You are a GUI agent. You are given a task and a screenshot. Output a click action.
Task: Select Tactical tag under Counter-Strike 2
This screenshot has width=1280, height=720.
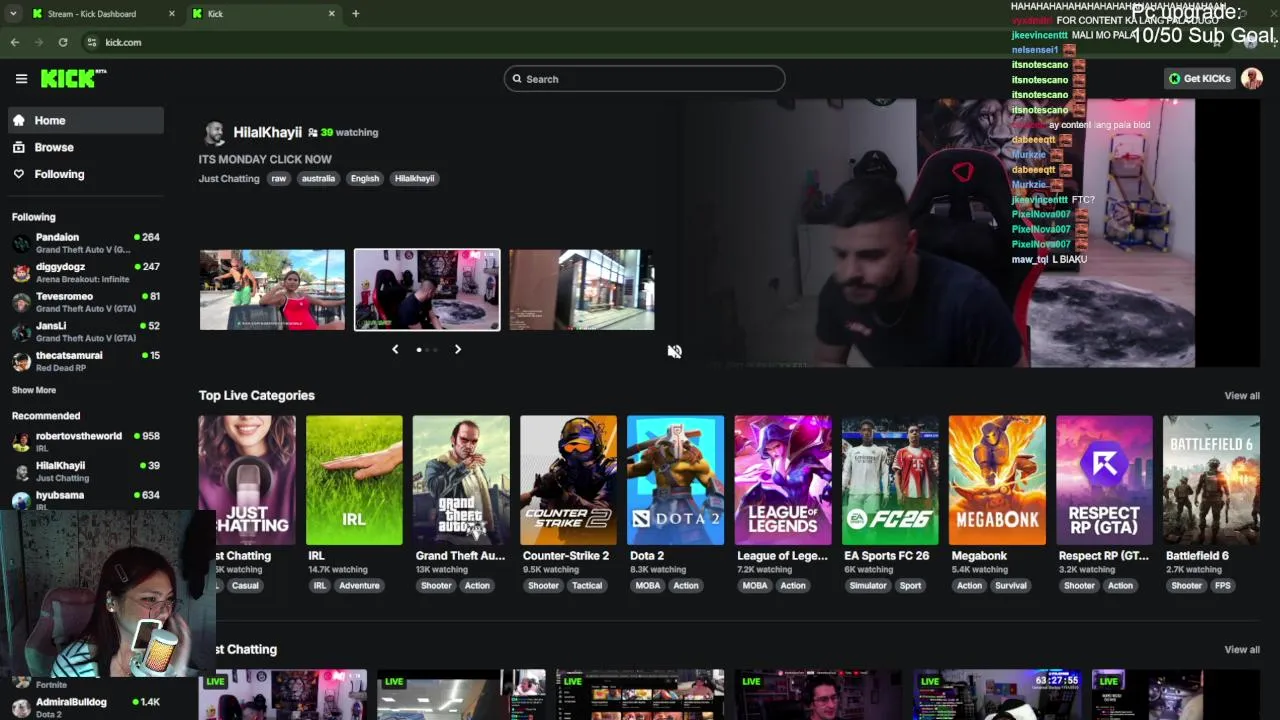587,586
